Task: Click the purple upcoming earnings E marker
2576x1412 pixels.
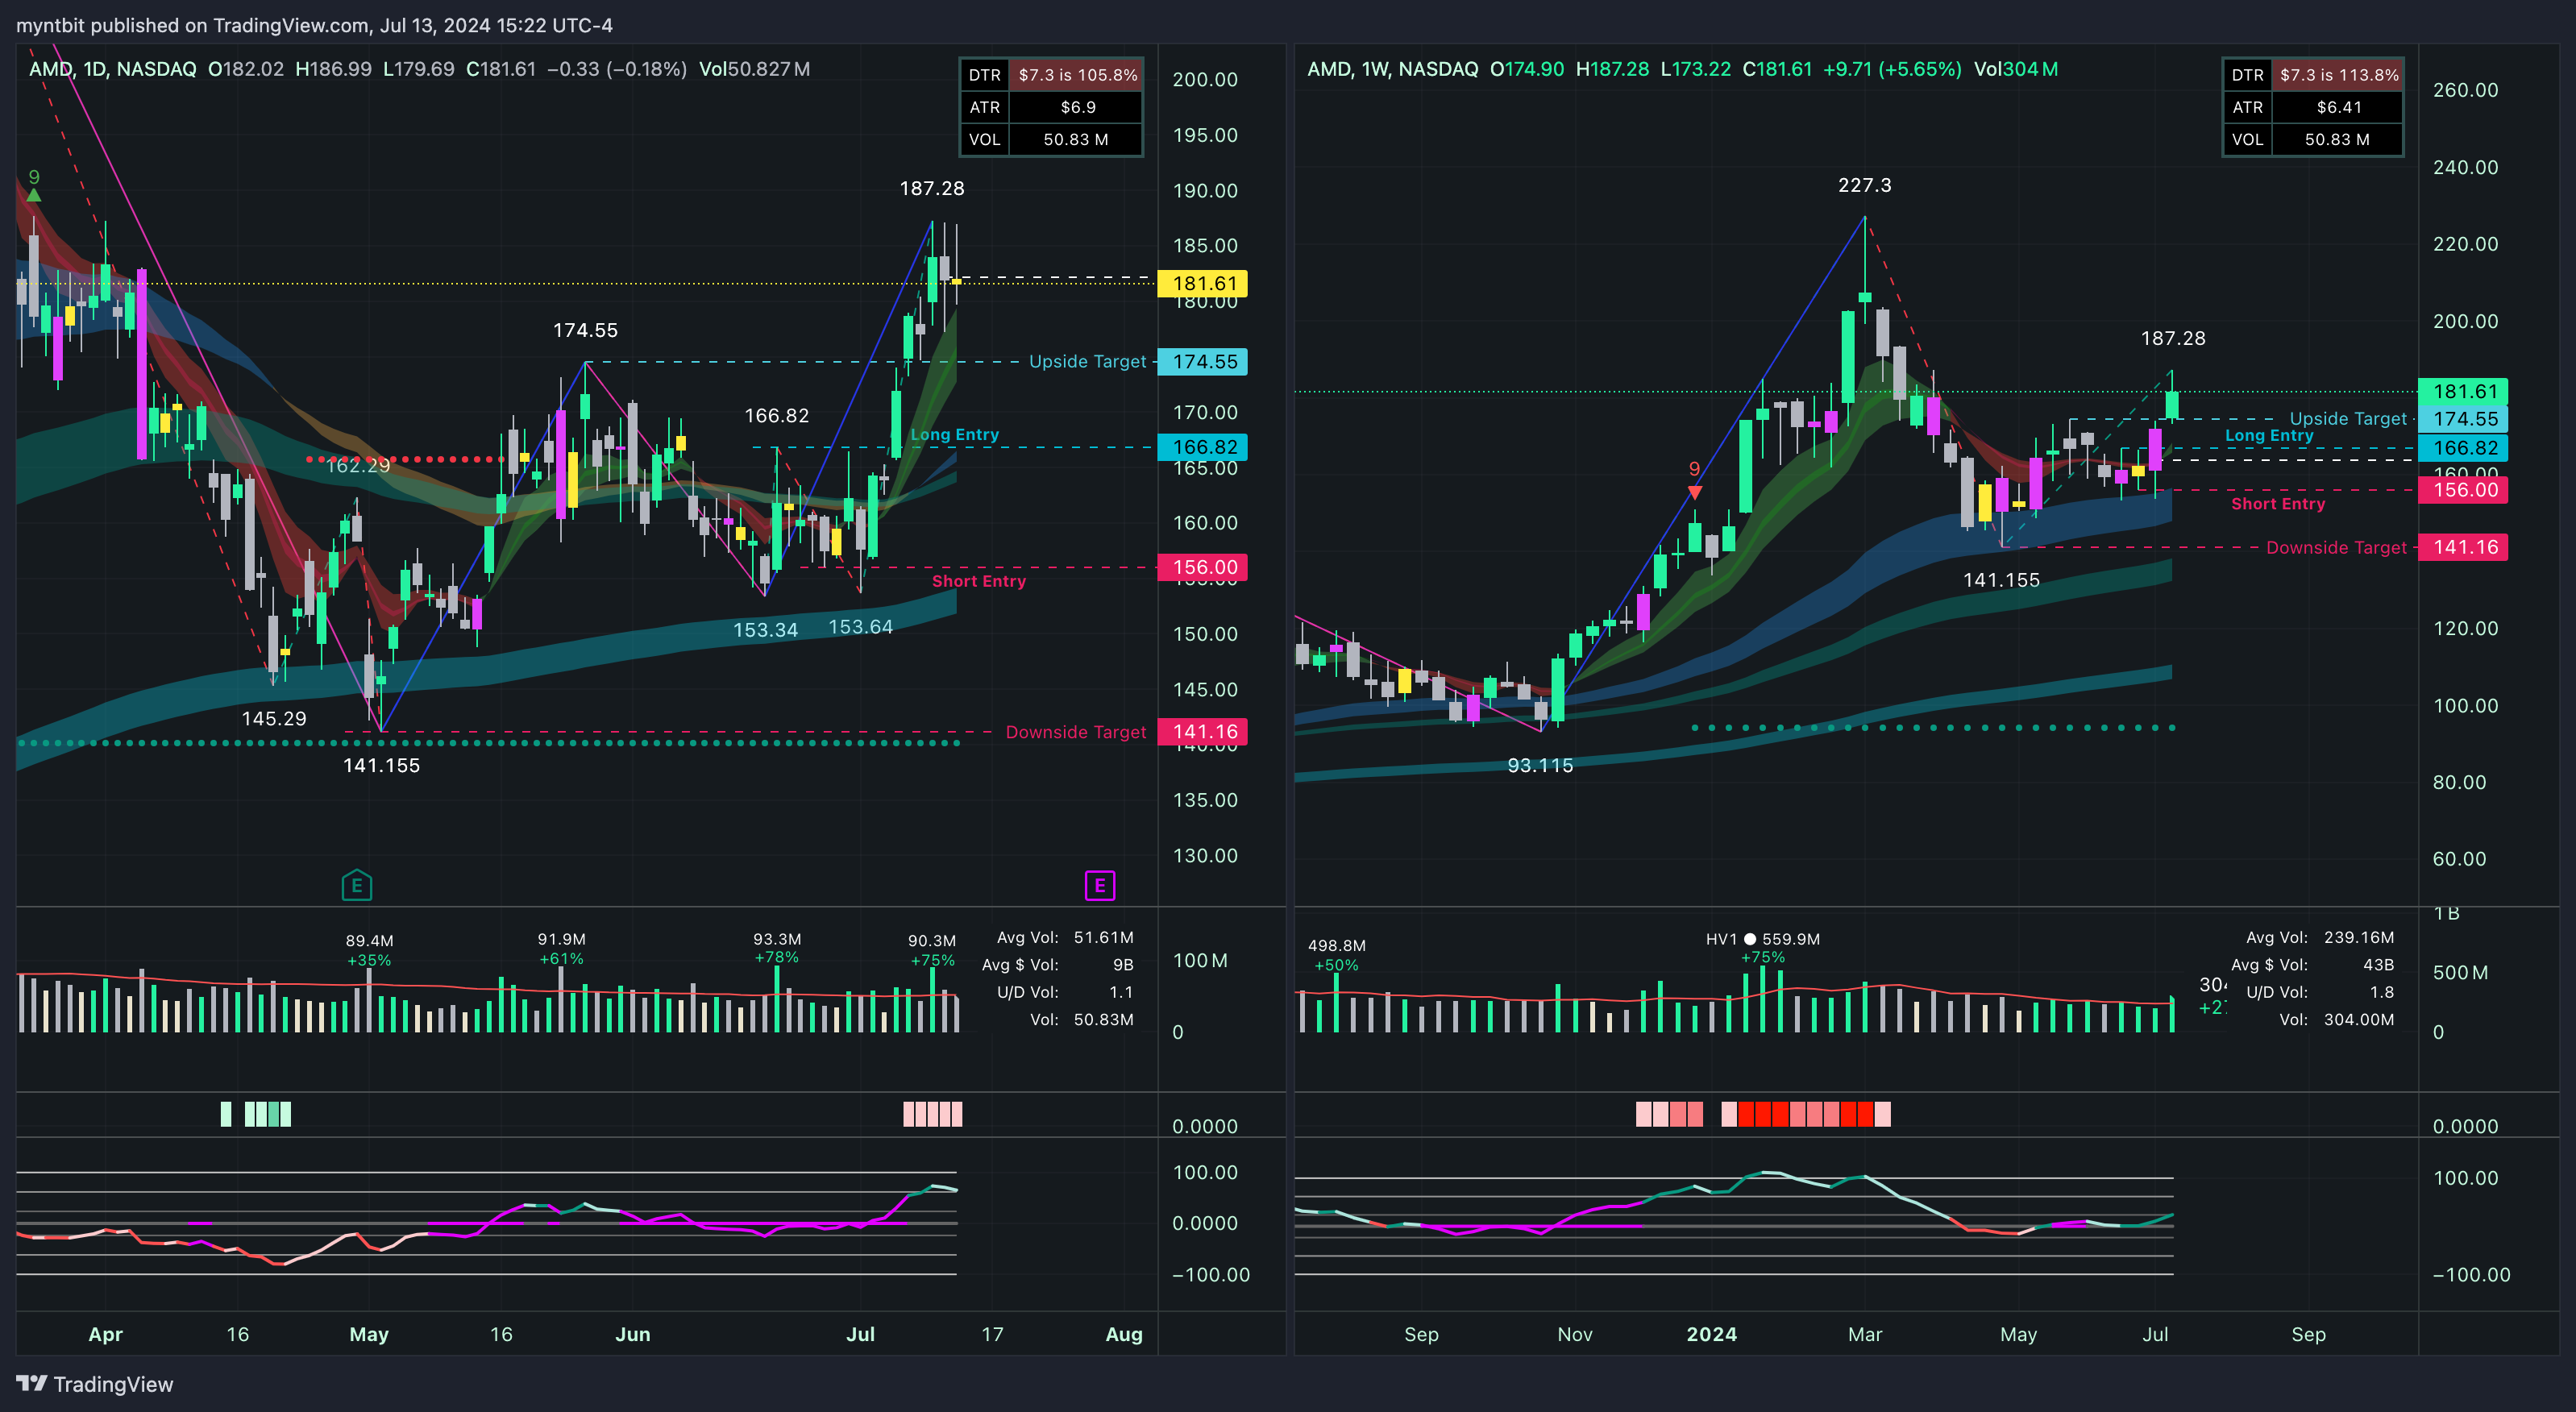Action: point(1100,885)
